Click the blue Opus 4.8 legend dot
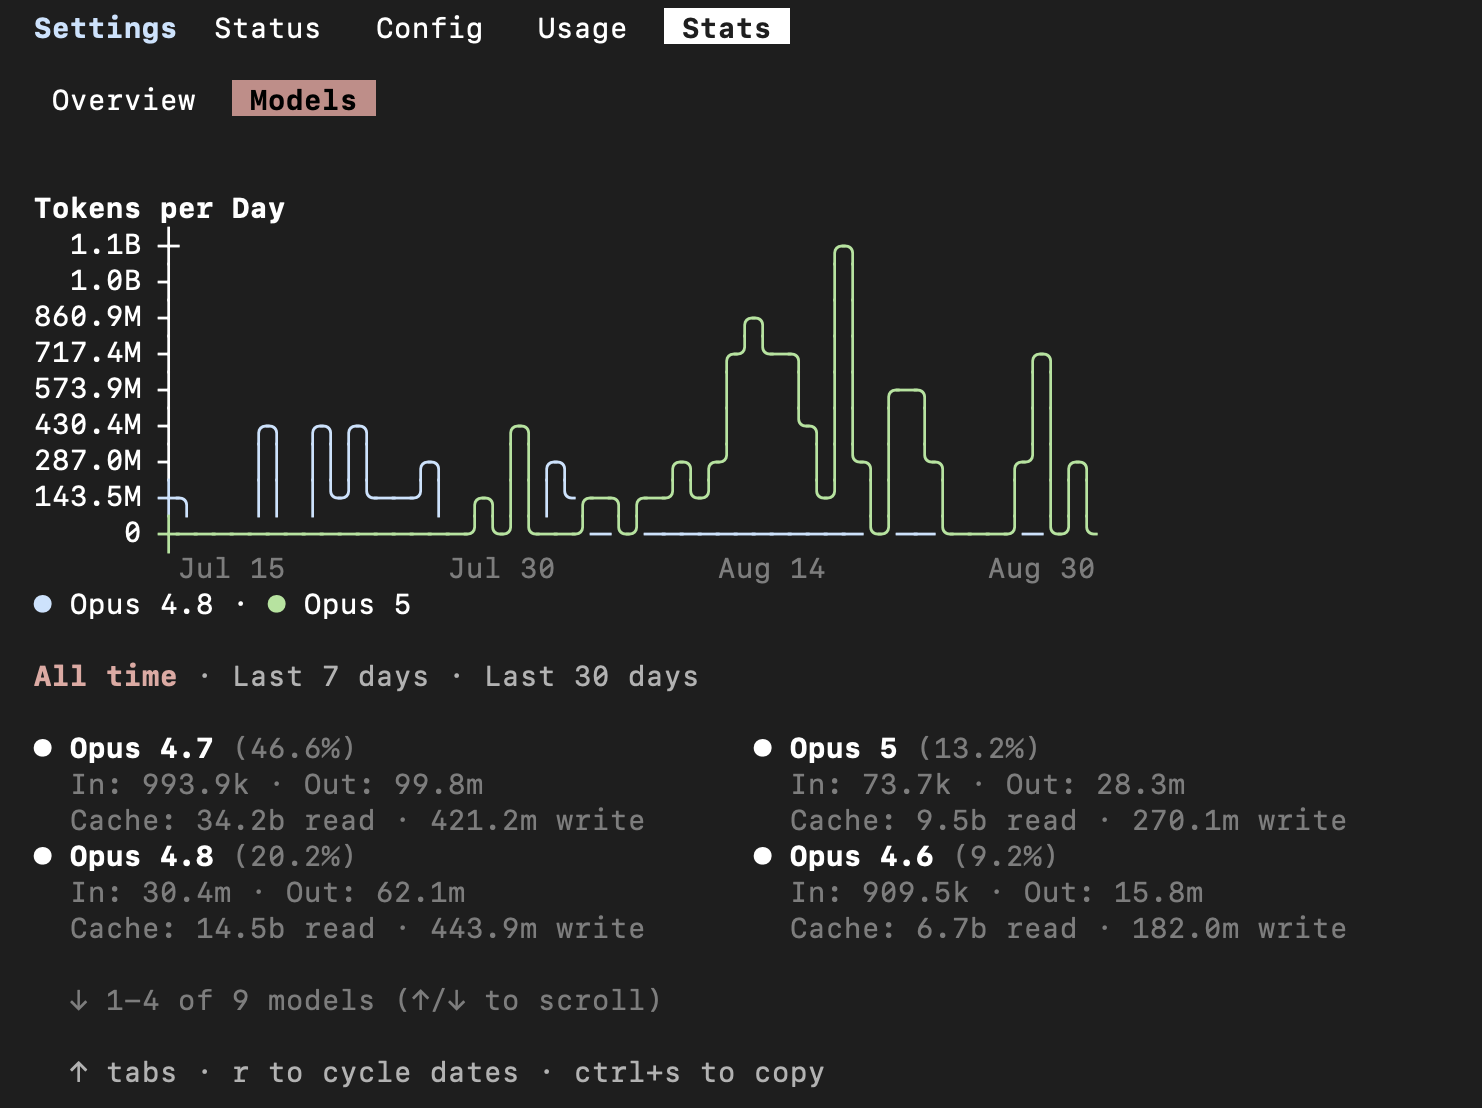The width and height of the screenshot is (1482, 1108). pyautogui.click(x=43, y=604)
